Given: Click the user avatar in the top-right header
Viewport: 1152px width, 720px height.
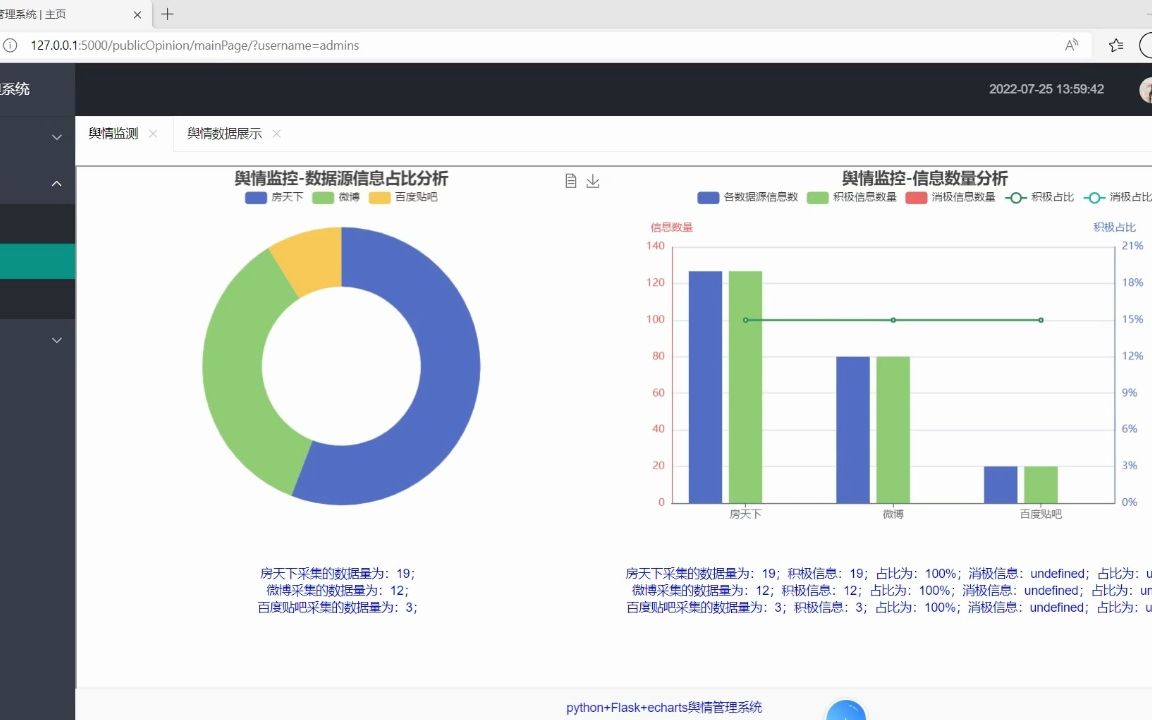Looking at the screenshot, I should tap(1146, 91).
